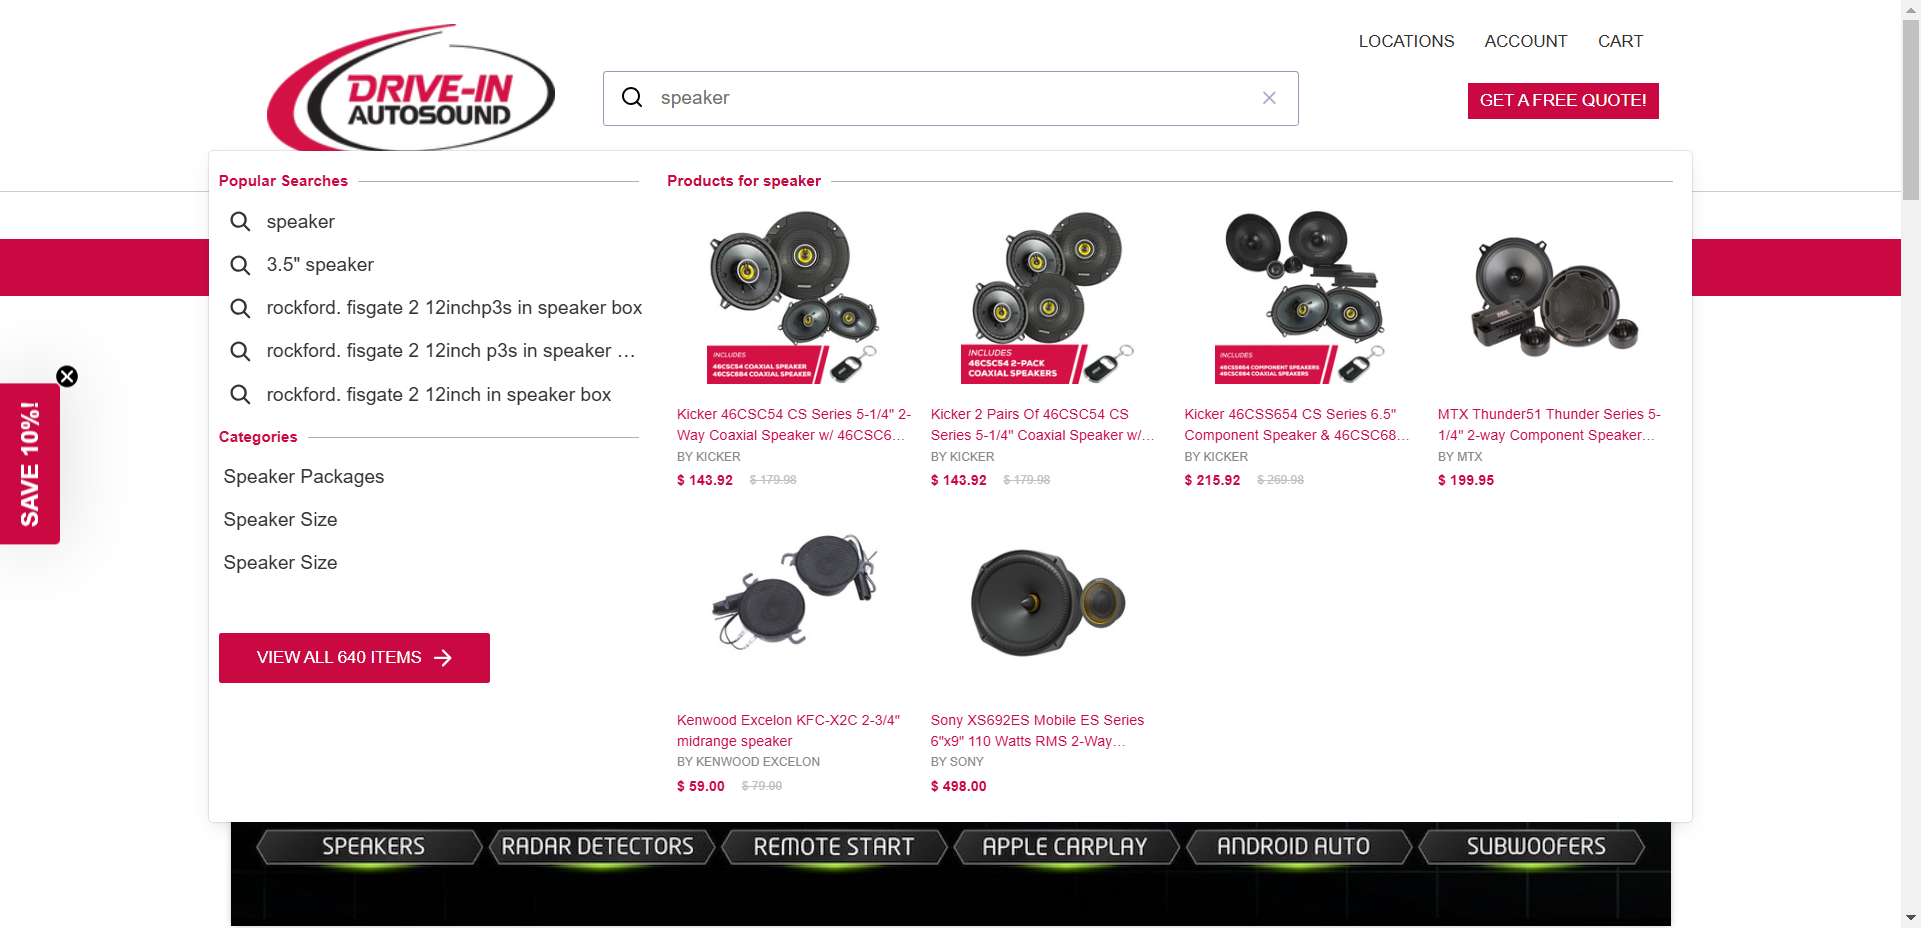The height and width of the screenshot is (928, 1921).
Task: Select the Subwoofers banner tab
Action: click(1535, 847)
